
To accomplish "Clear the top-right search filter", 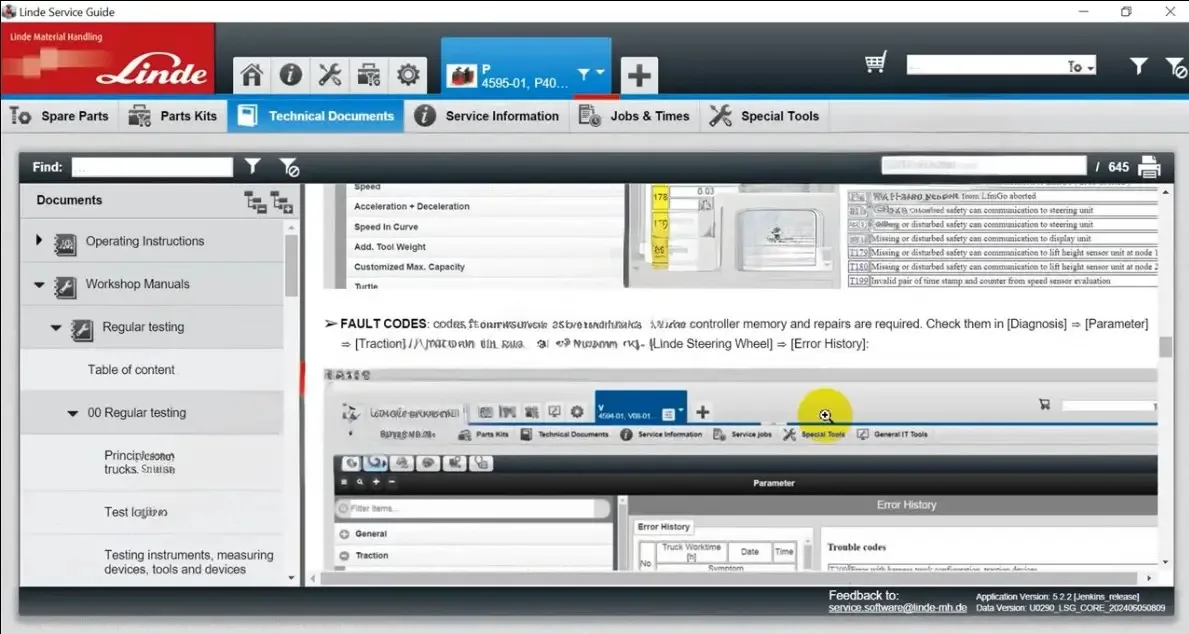I will point(1176,67).
